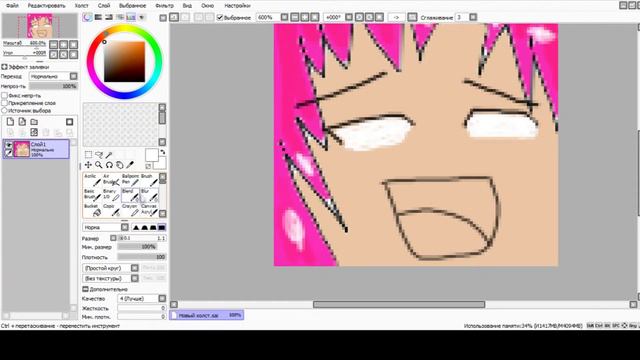
Task: Choose the Acrylic brush
Action: [x=93, y=180]
